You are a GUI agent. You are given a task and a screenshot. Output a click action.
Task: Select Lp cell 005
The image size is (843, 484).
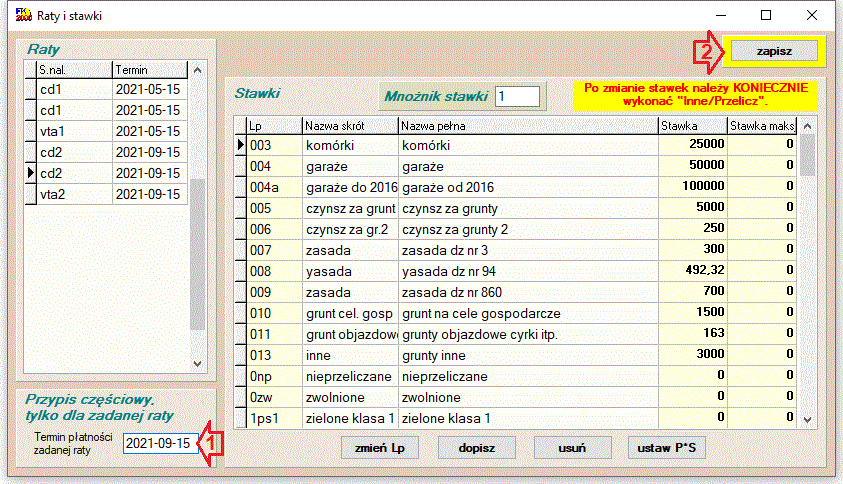(274, 208)
